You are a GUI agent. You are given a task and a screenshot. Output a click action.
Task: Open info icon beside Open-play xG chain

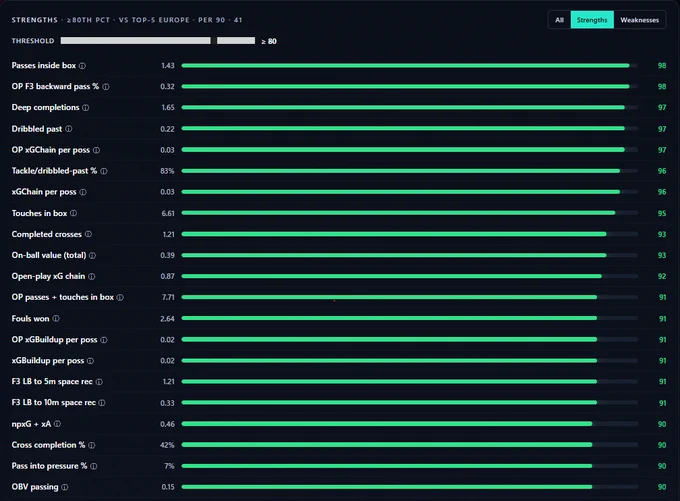pyautogui.click(x=92, y=276)
